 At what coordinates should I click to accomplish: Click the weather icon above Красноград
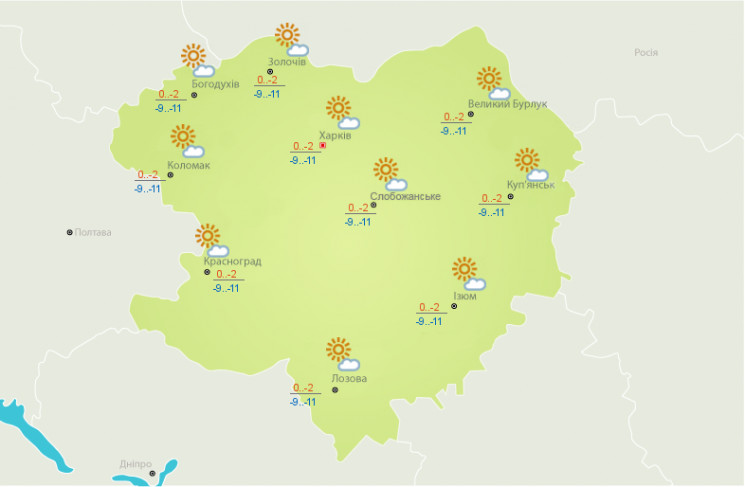point(212,240)
